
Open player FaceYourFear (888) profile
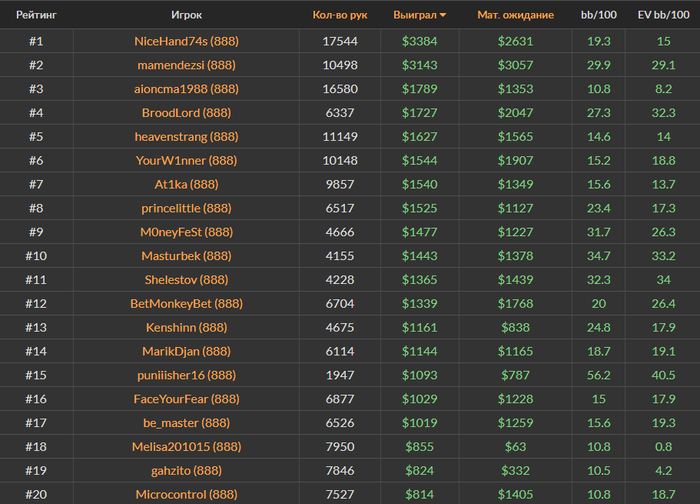187,399
